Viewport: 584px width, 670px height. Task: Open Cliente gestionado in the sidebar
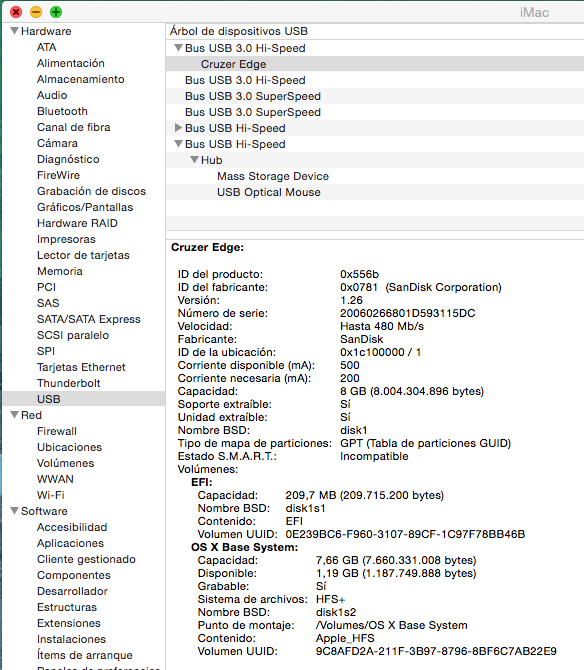[x=86, y=559]
